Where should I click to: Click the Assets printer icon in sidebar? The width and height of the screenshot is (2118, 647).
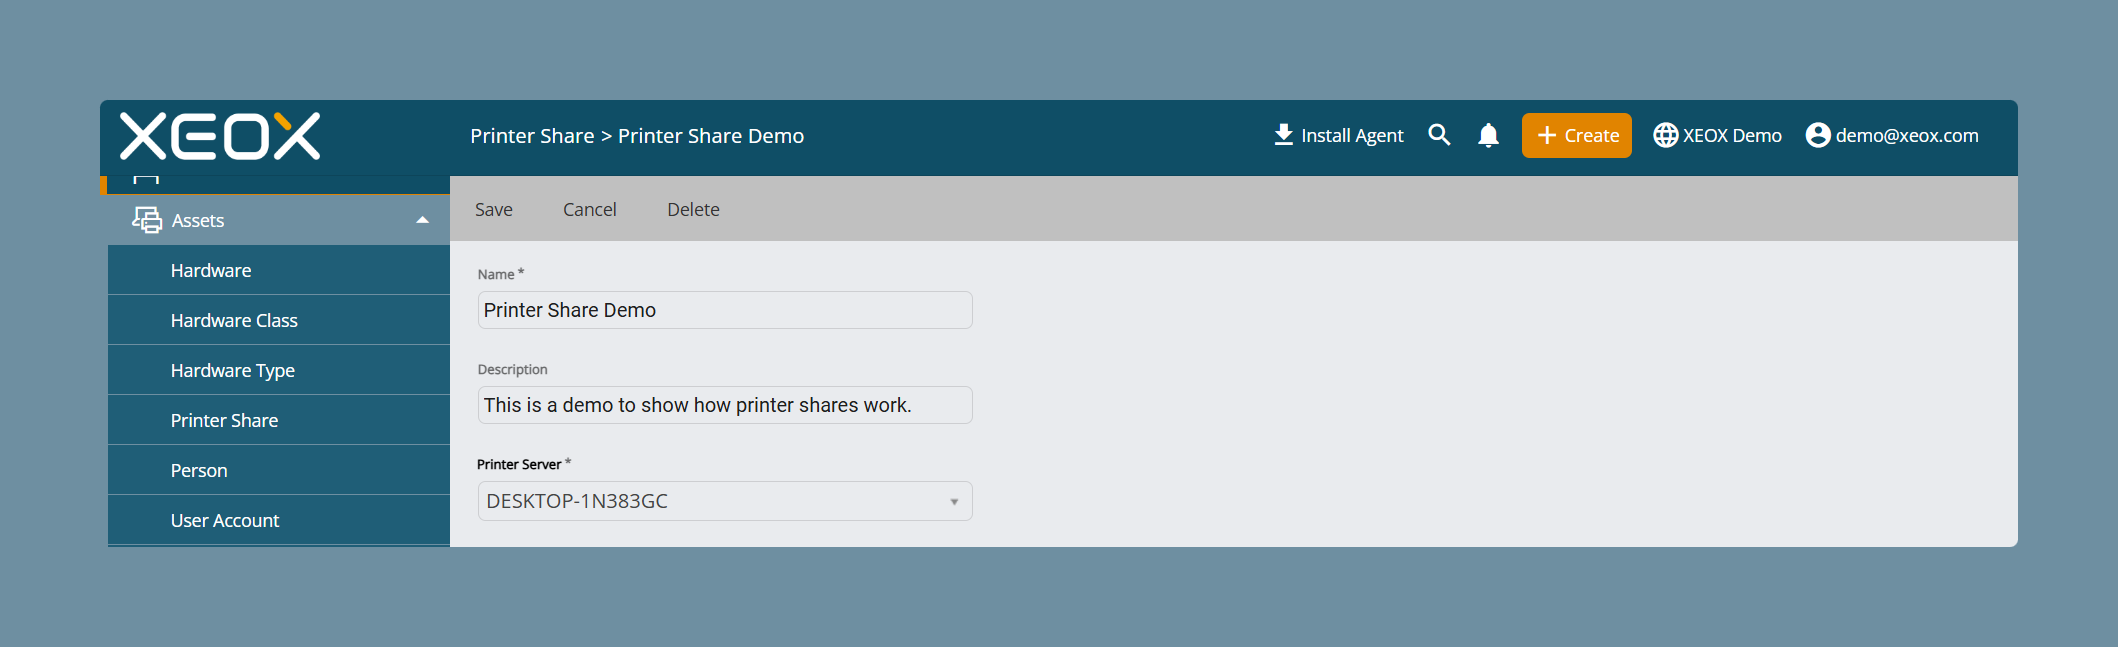[147, 220]
